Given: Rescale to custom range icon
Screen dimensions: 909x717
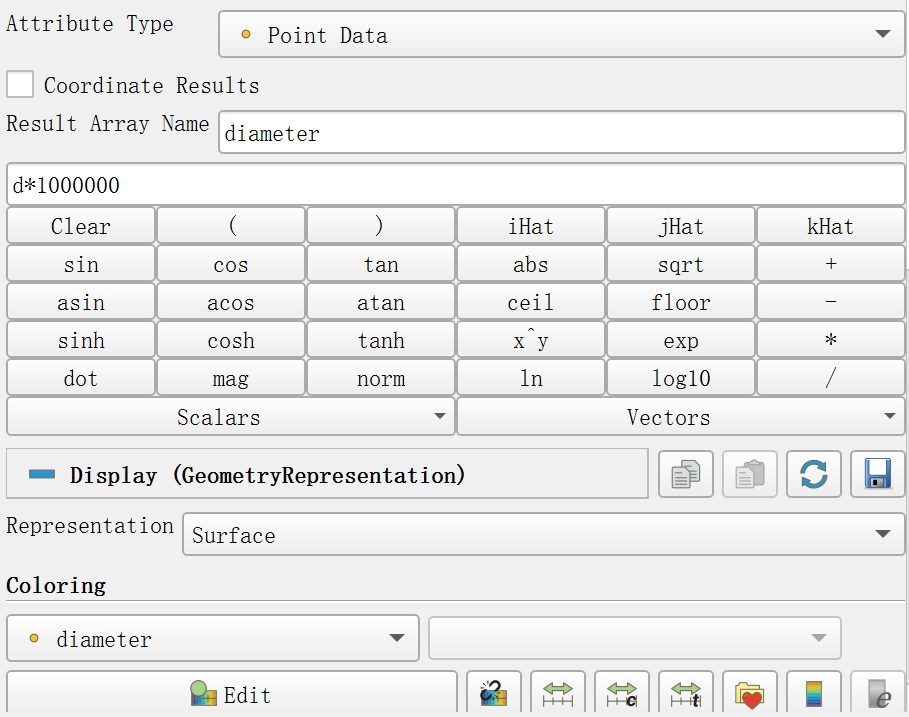Looking at the screenshot, I should tap(621, 693).
